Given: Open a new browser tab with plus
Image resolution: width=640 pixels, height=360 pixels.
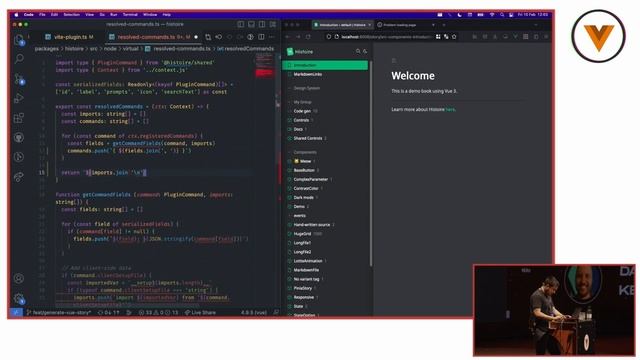Looking at the screenshot, I should point(444,25).
